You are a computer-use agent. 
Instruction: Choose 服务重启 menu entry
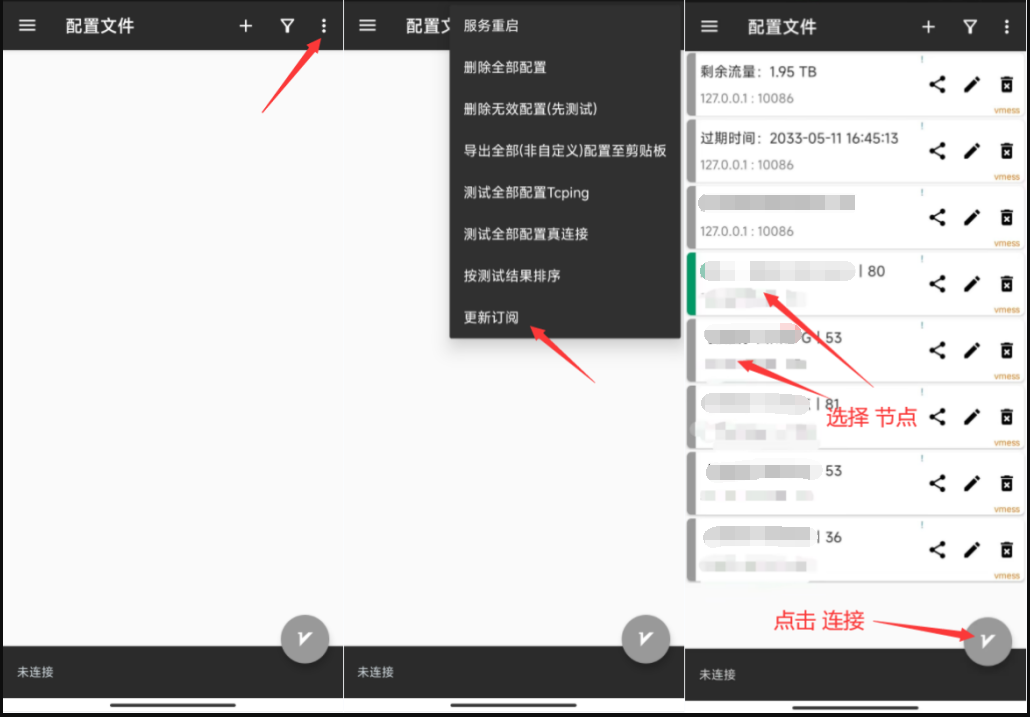tap(491, 26)
